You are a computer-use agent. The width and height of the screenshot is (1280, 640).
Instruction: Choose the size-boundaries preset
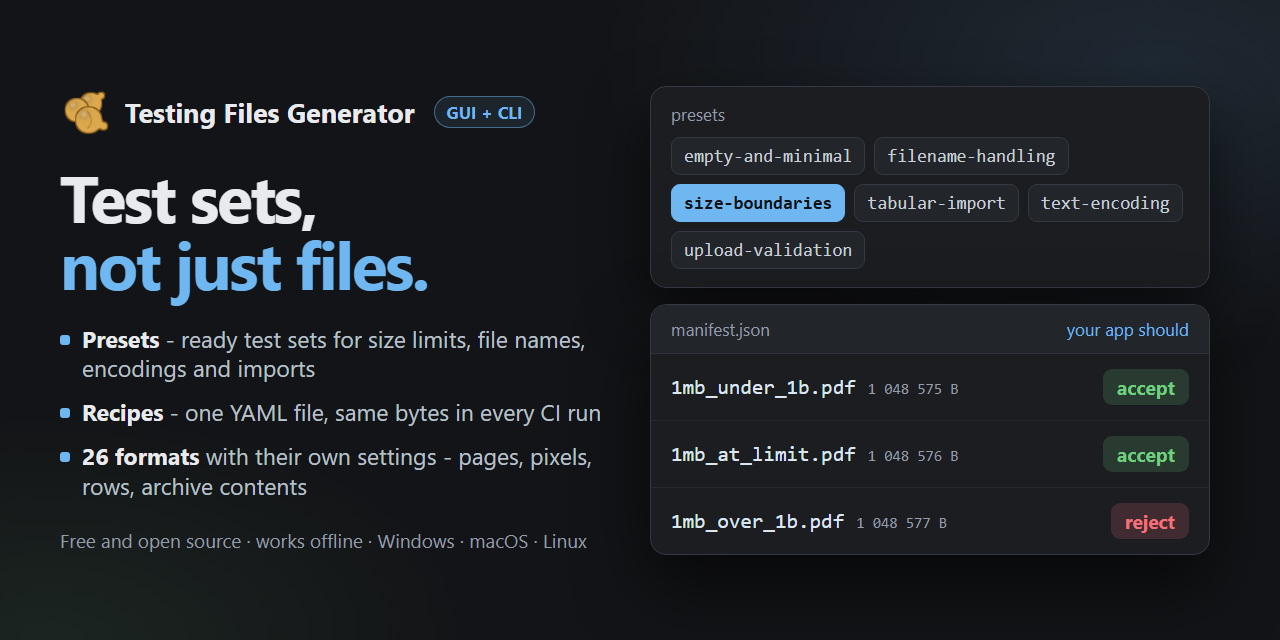pos(757,203)
